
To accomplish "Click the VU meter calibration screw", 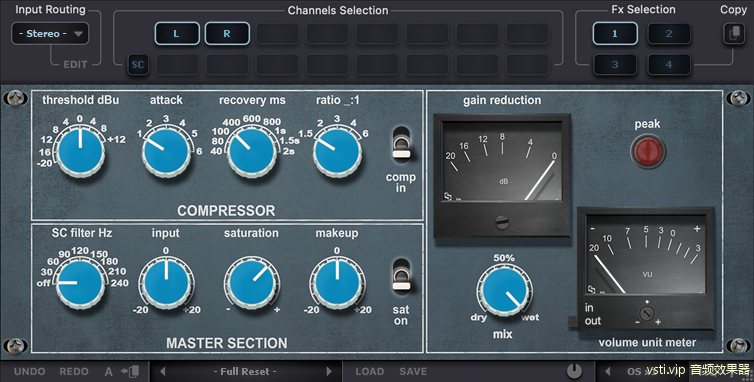I will 647,314.
